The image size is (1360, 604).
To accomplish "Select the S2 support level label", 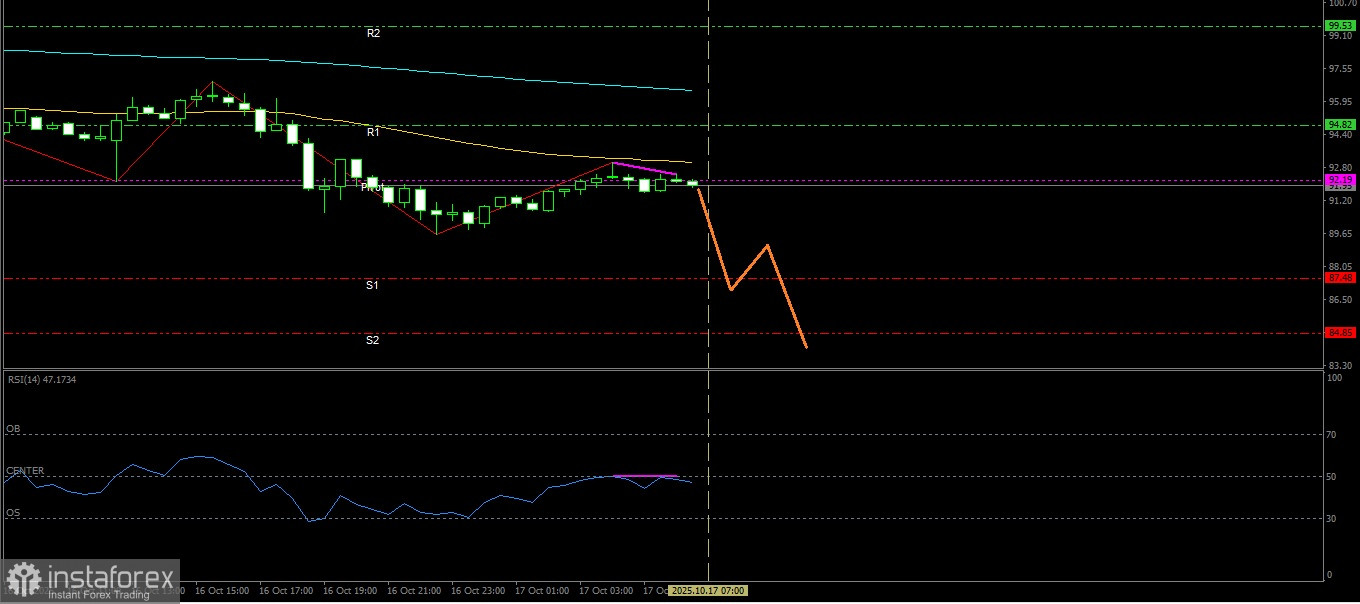I will coord(372,340).
